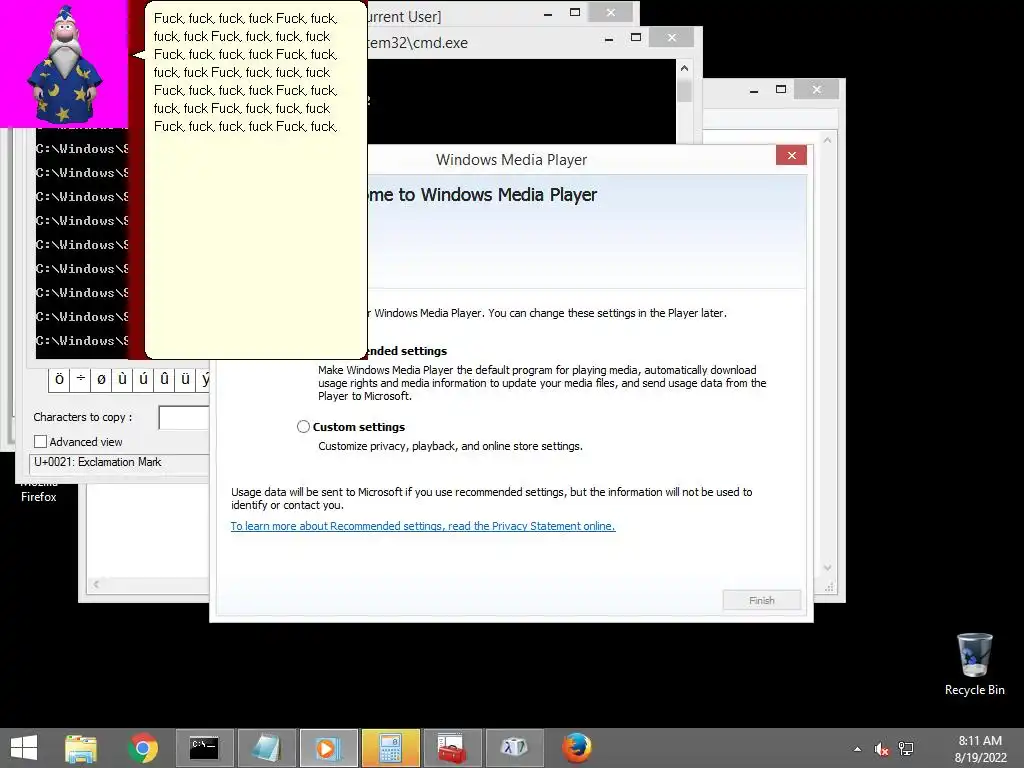Open the Windows Start button
The image size is (1024, 768).
click(x=24, y=748)
